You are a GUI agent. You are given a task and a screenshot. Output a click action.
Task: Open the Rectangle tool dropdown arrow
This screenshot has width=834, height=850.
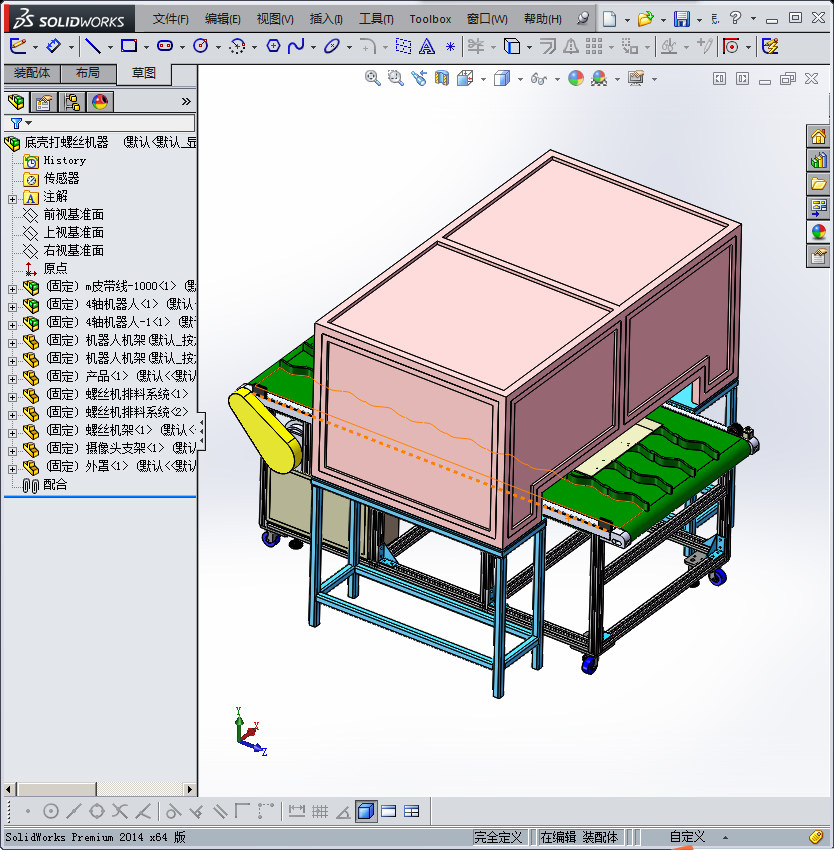click(x=146, y=48)
